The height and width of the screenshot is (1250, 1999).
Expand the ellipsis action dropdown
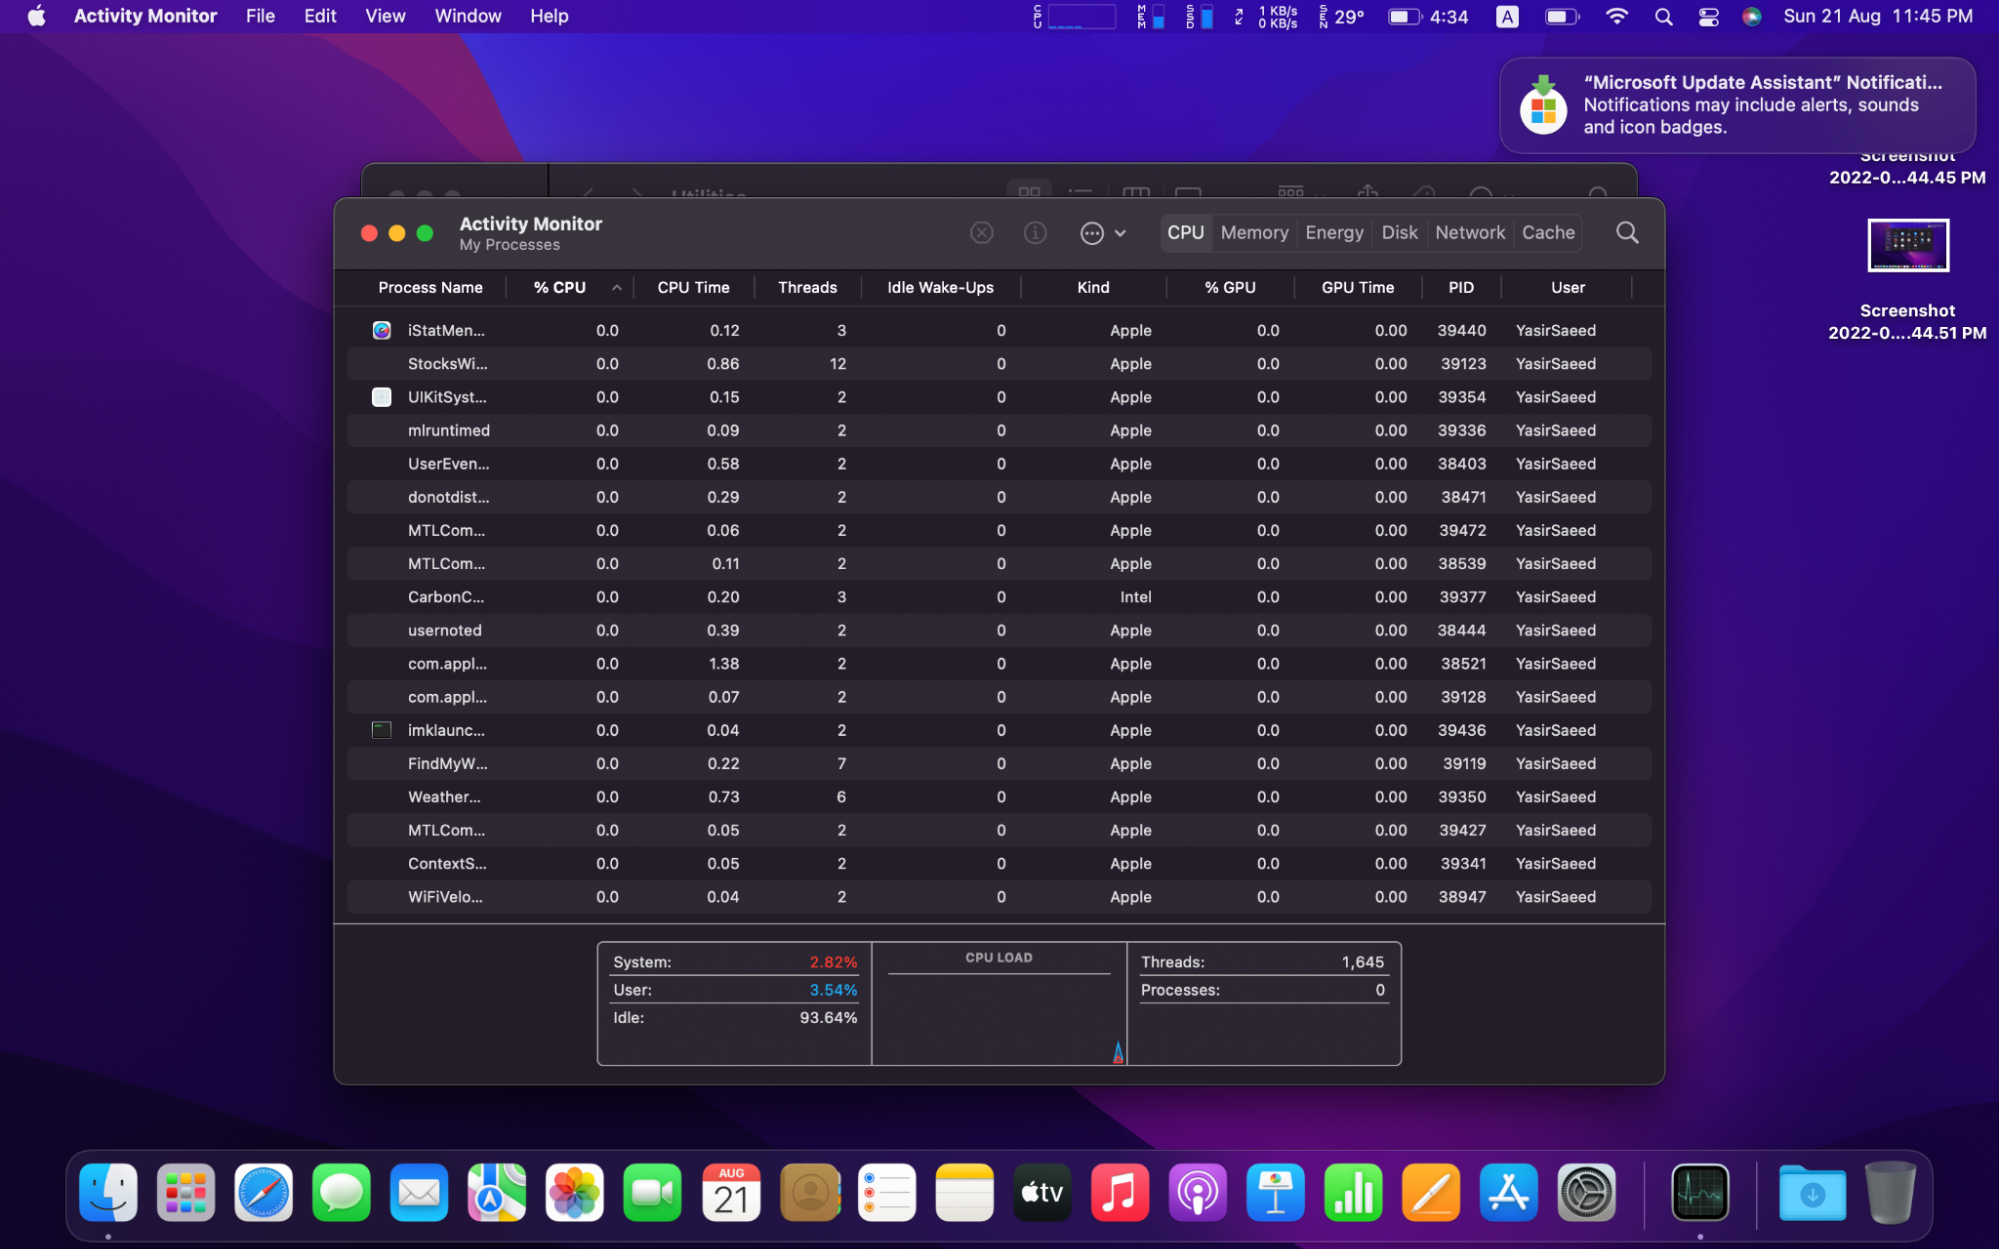tap(1103, 233)
